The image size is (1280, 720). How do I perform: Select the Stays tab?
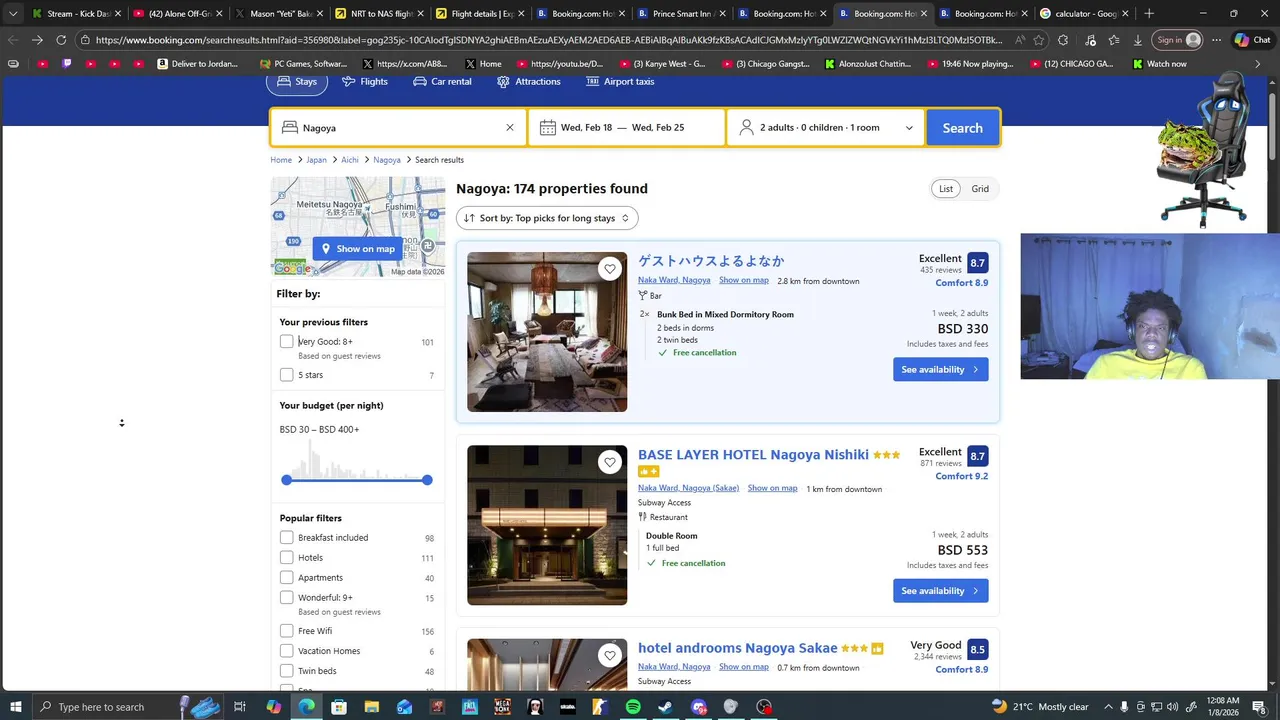tap(297, 82)
